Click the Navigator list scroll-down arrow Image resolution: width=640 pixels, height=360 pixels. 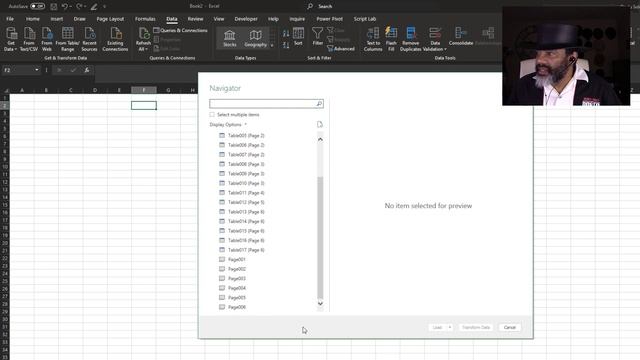coord(320,303)
